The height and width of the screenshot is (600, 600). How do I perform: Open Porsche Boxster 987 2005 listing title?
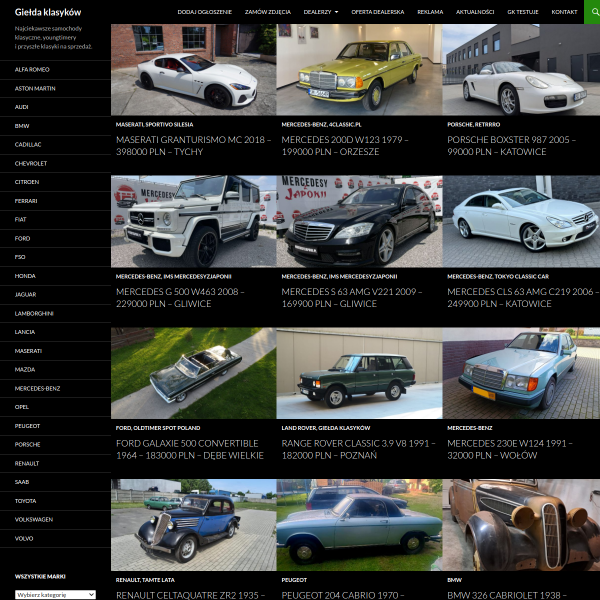point(511,146)
